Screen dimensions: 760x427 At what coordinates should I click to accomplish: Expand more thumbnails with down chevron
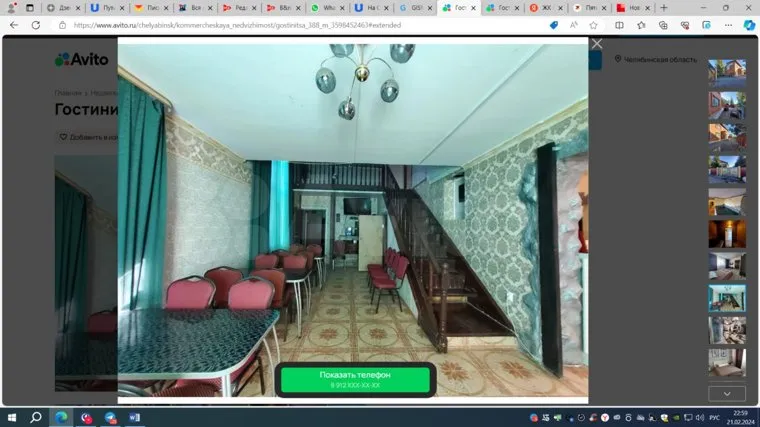coord(727,394)
